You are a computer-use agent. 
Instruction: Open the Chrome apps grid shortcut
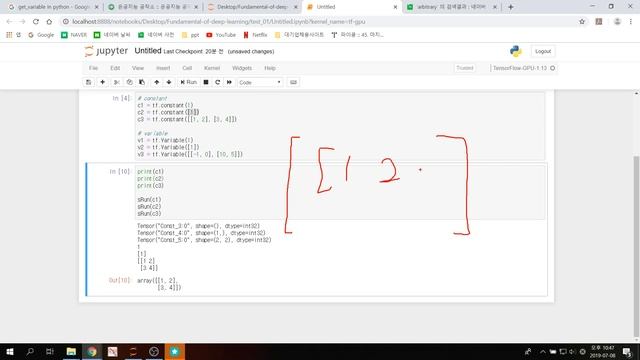click(9, 35)
